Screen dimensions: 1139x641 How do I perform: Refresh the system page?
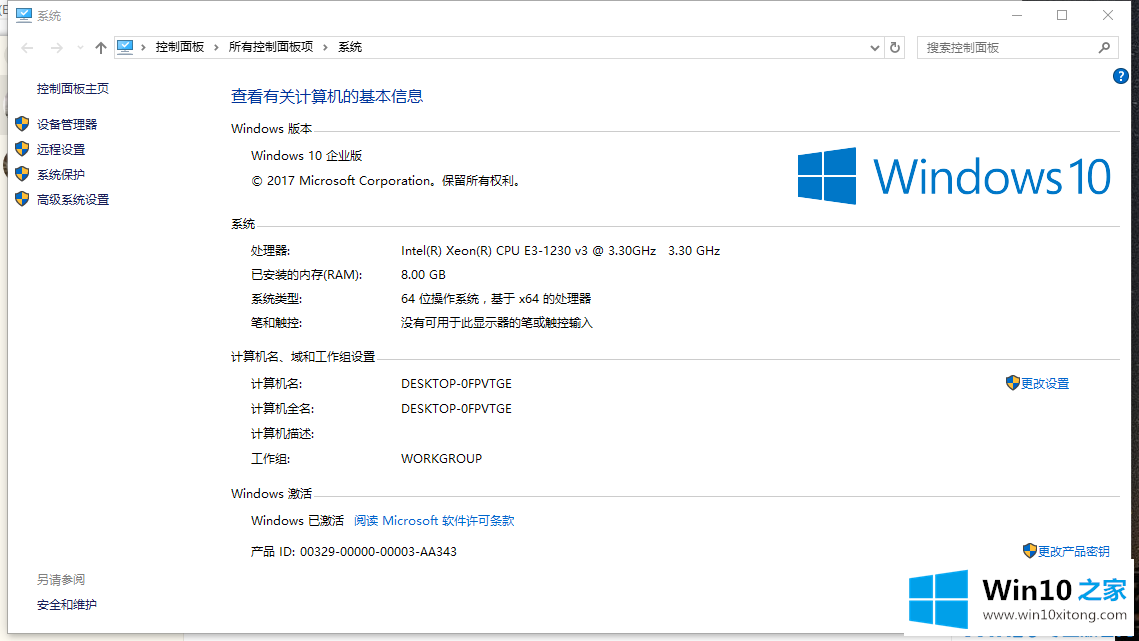coord(895,48)
